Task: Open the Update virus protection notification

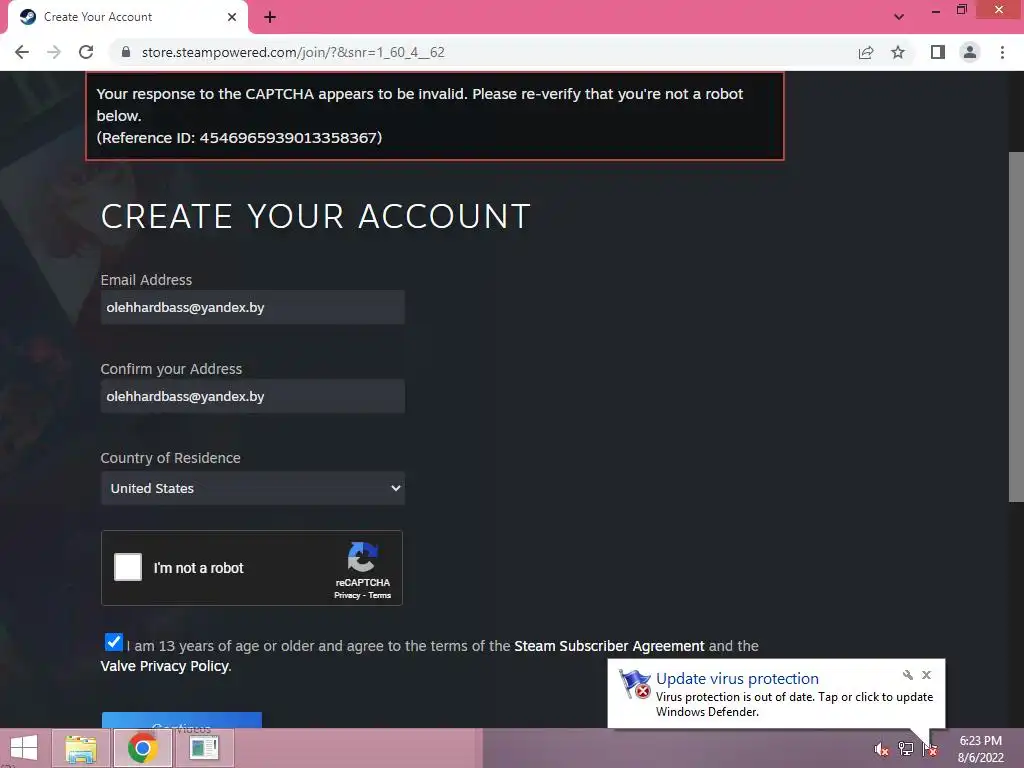Action: click(776, 694)
